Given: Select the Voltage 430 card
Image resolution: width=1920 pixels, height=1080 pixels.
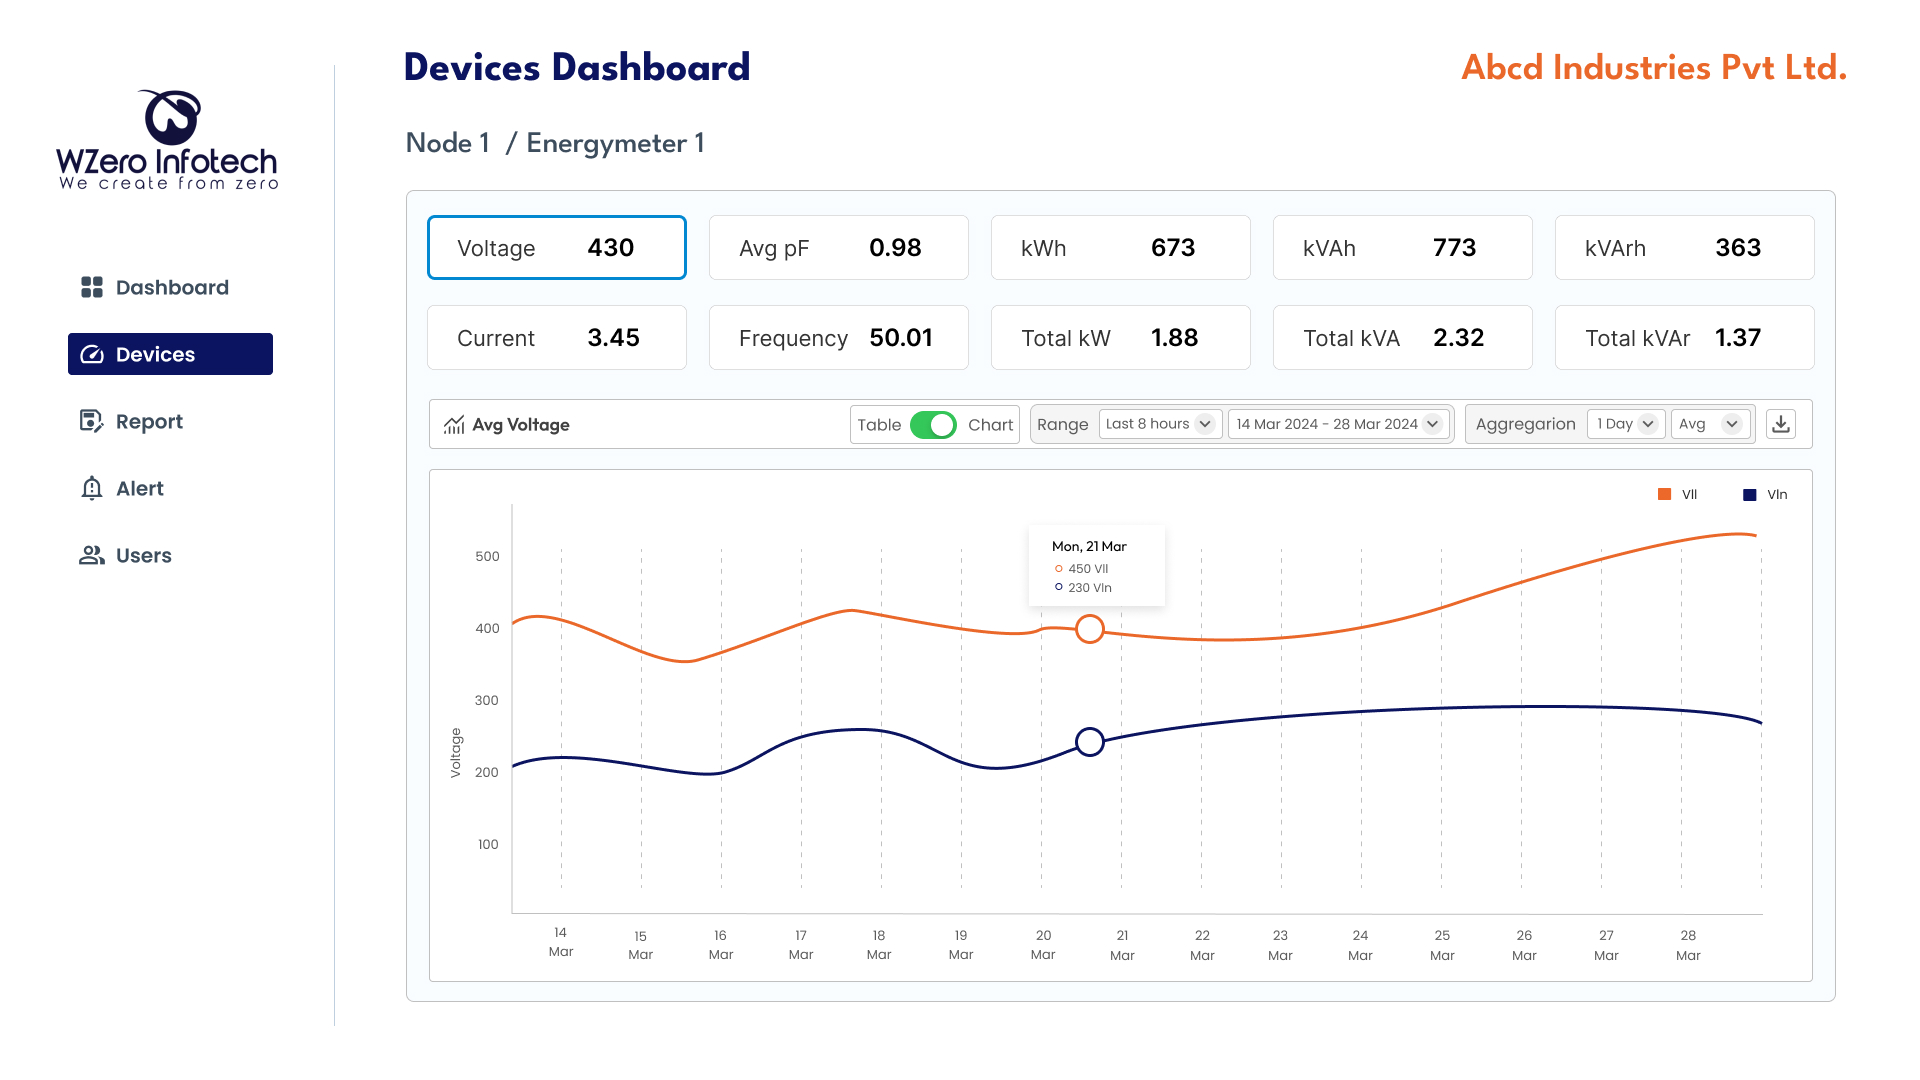Looking at the screenshot, I should tap(557, 247).
